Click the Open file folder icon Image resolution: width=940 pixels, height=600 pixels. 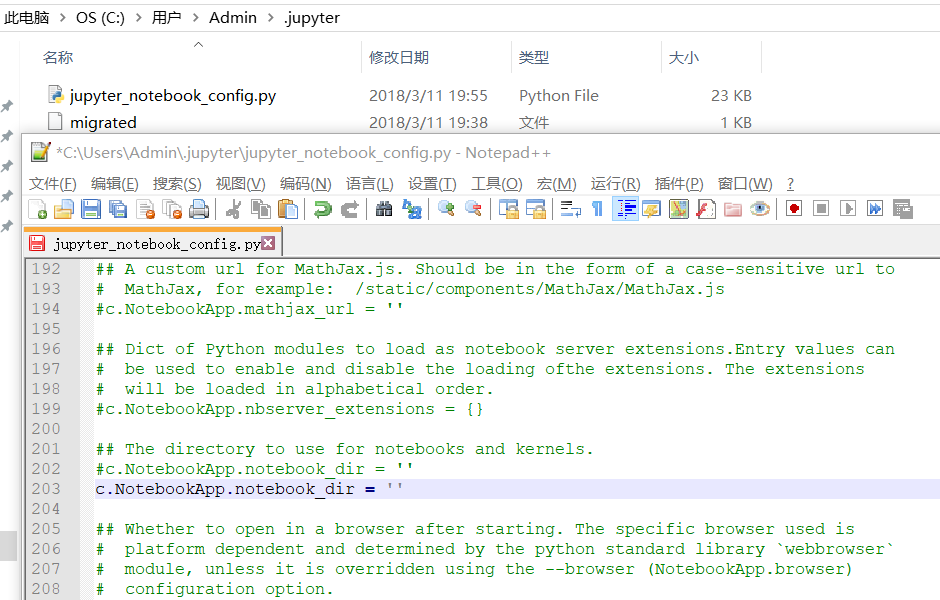click(64, 209)
